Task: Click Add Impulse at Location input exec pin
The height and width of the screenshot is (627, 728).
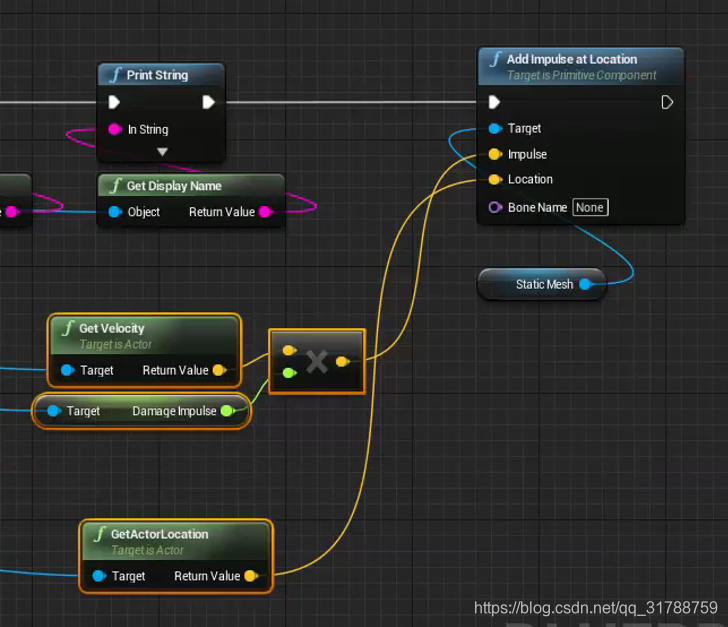Action: (494, 102)
